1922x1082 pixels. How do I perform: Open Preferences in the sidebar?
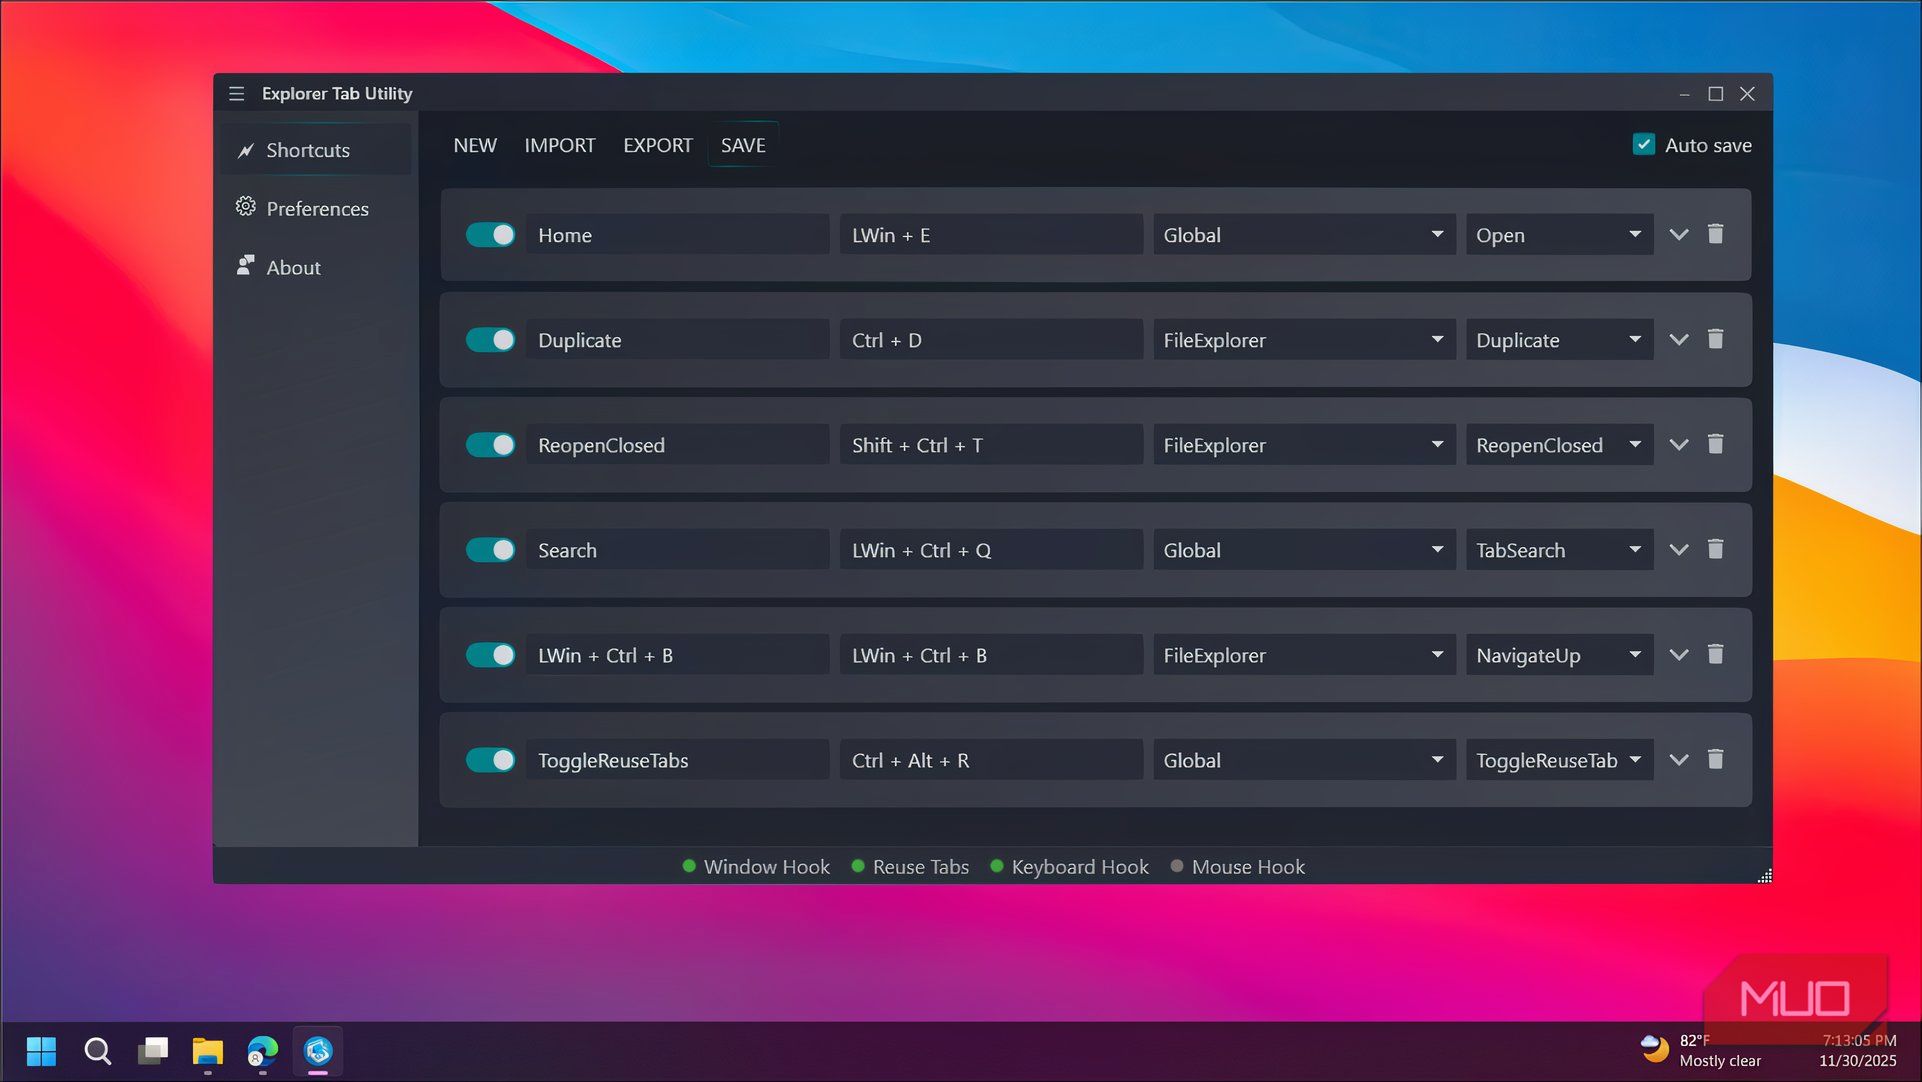pos(316,208)
